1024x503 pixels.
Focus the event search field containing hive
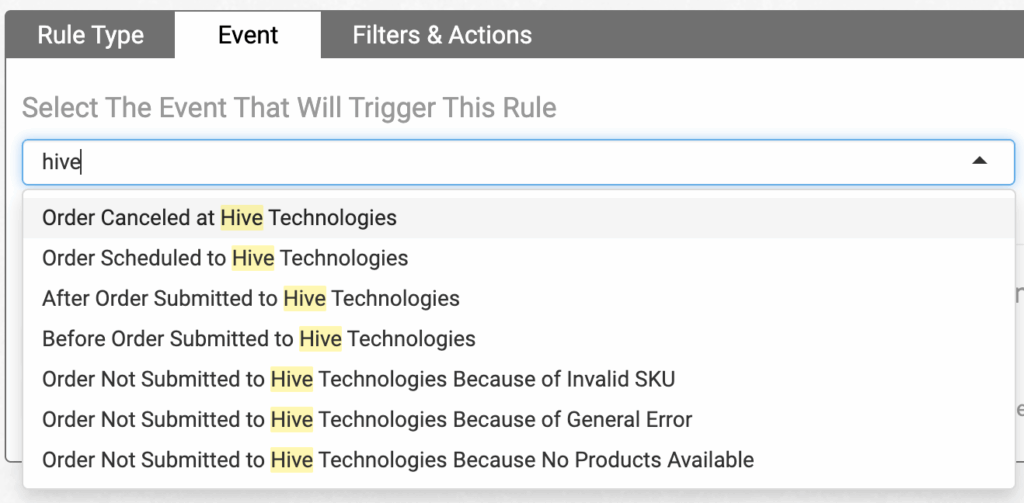(519, 162)
